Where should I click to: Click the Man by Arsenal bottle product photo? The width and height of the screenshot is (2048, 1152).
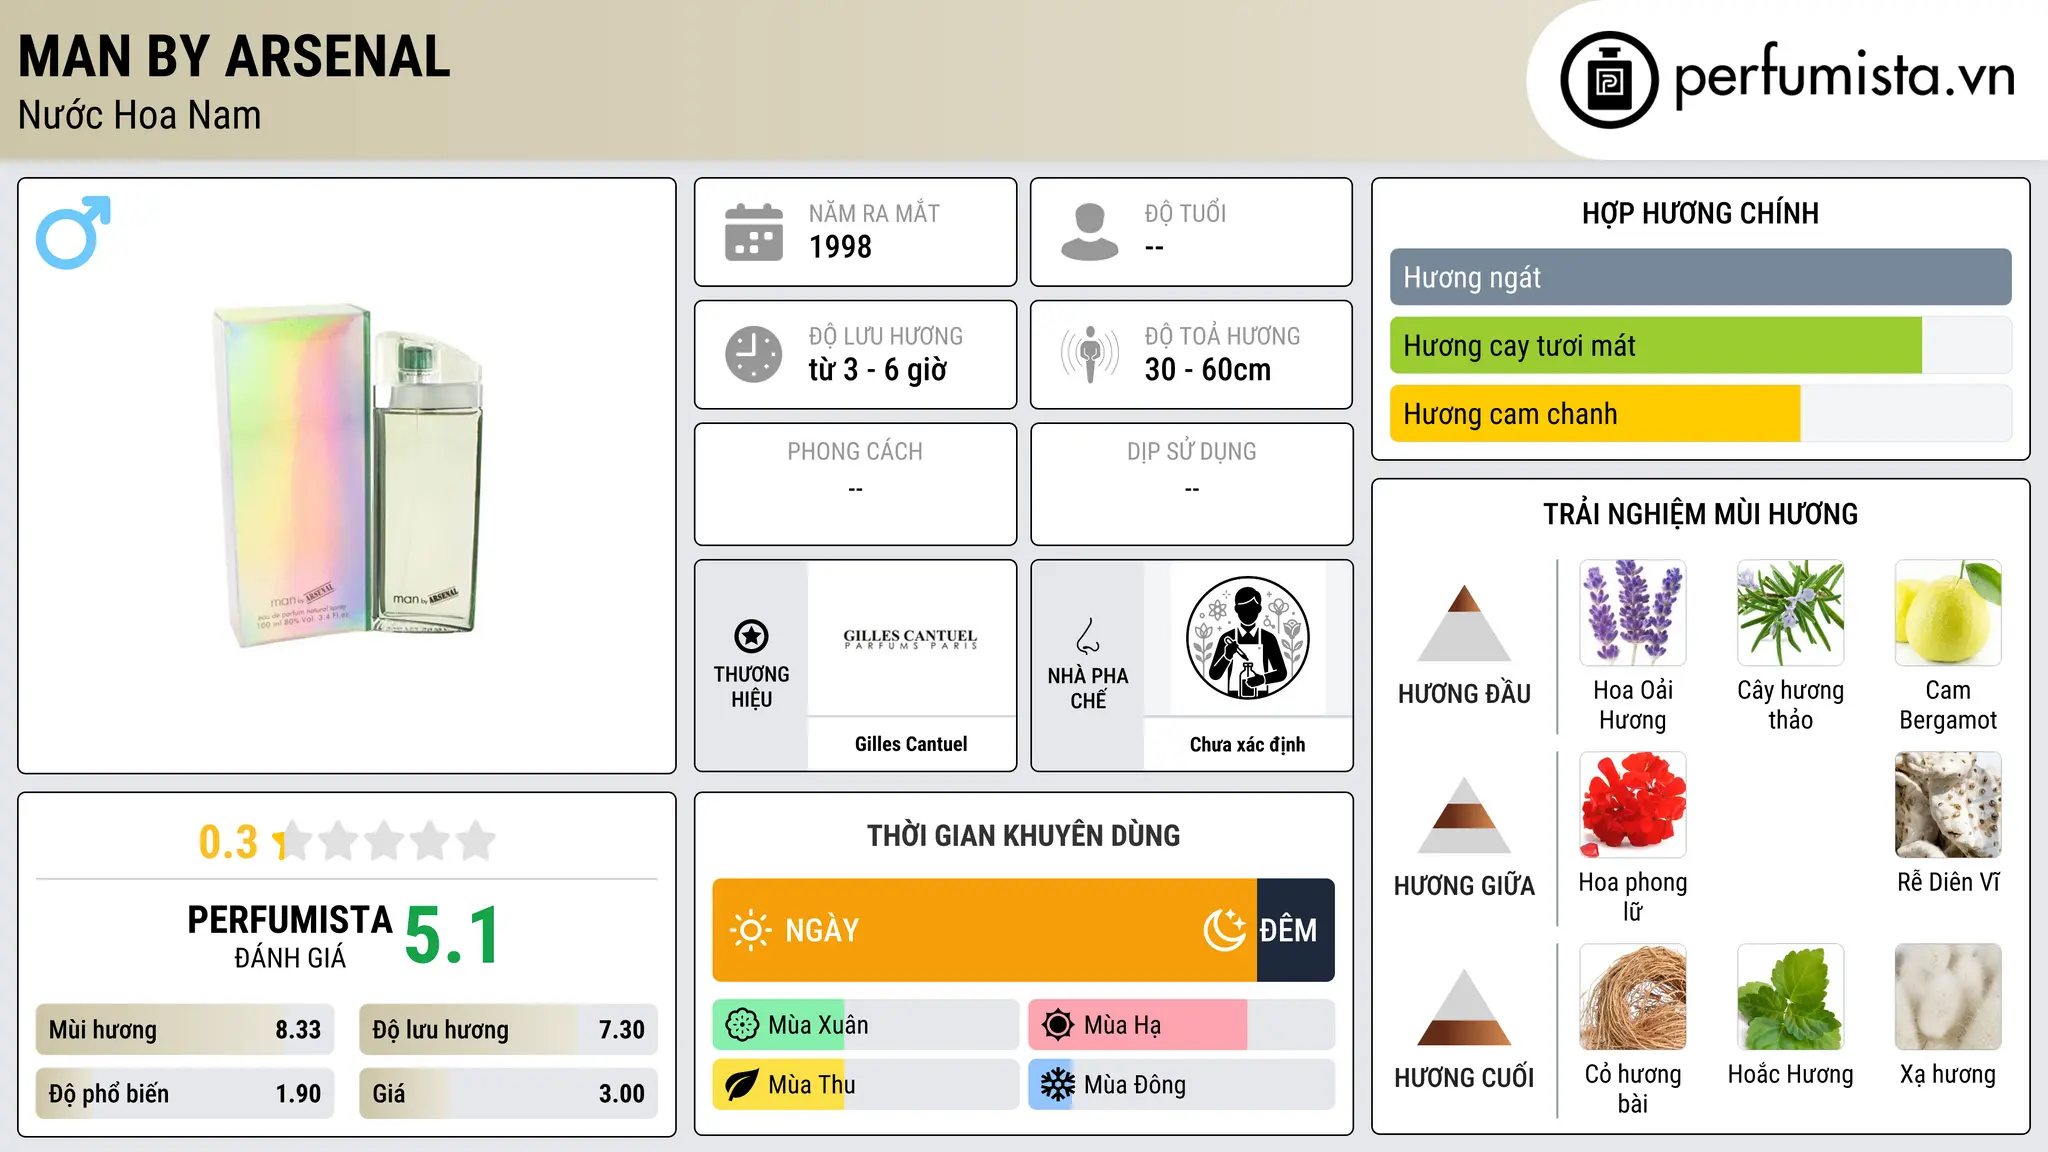point(347,475)
